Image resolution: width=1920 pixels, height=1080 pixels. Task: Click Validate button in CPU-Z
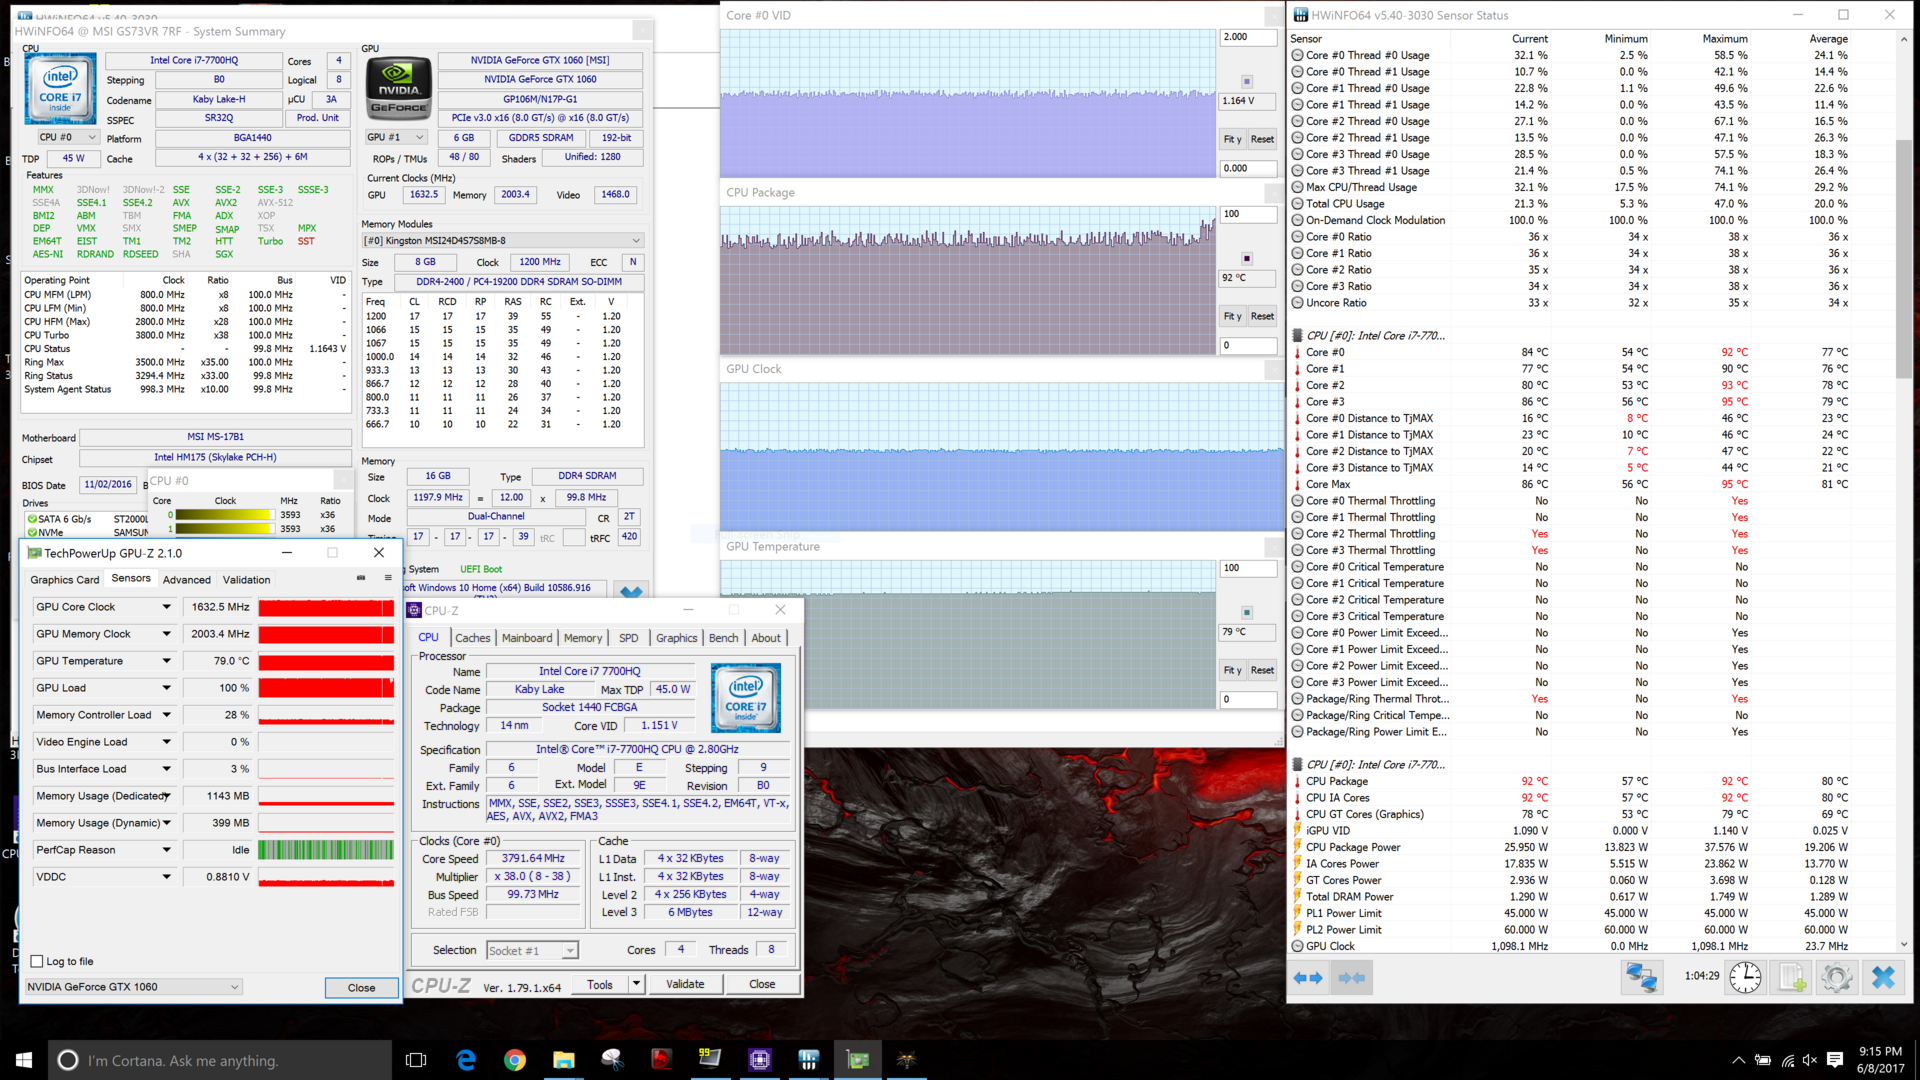click(685, 984)
